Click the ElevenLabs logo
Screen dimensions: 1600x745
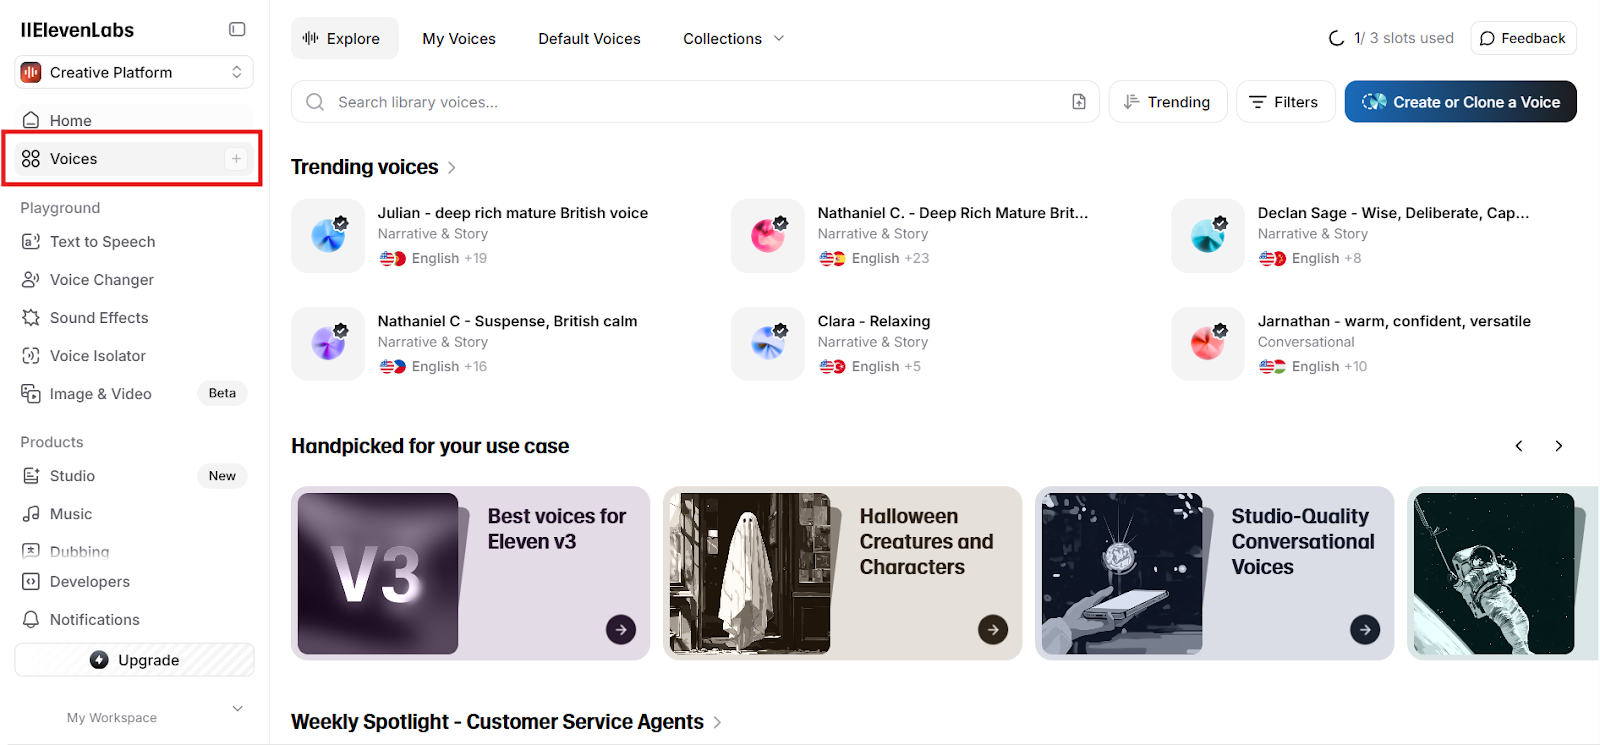tap(77, 30)
